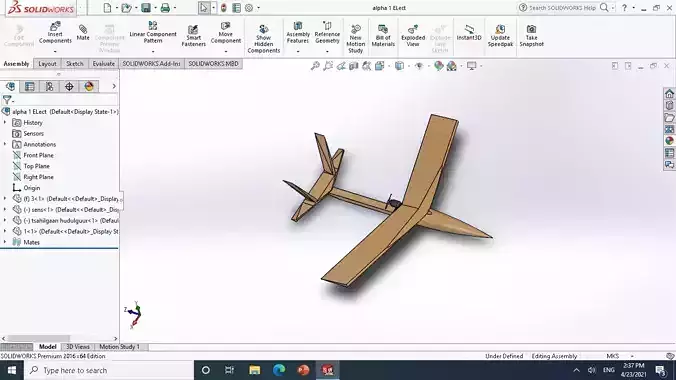This screenshot has width=676, height=380.
Task: Open Appearances color ball in task pane
Action: [x=669, y=141]
